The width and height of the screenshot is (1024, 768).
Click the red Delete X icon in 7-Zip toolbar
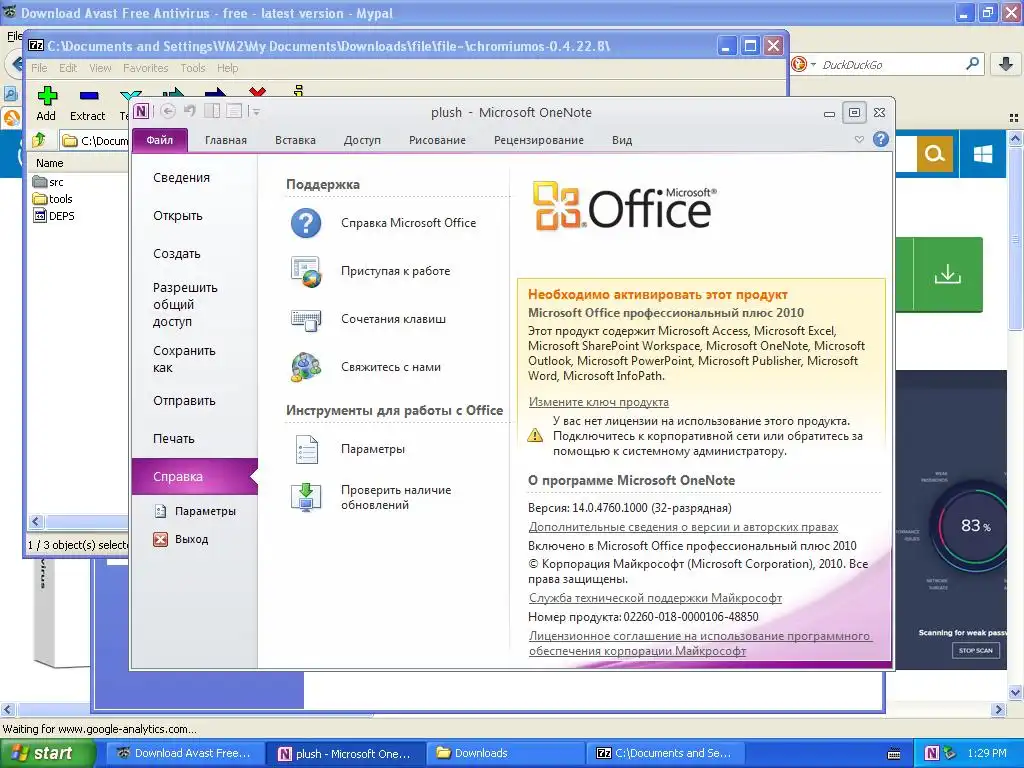[257, 93]
